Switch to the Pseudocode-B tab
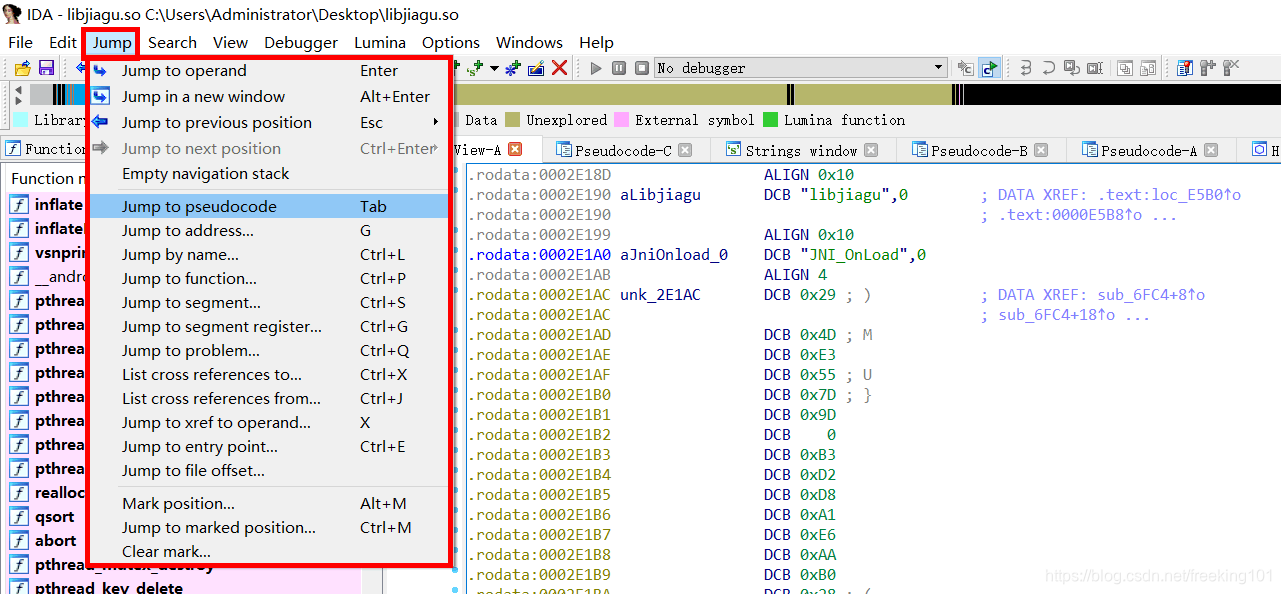Viewport: 1281px width, 594px height. [x=979, y=150]
